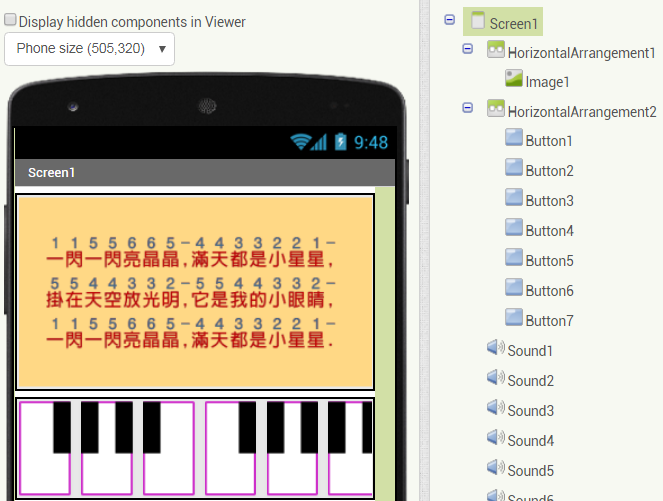Select HorizontalArrangement2 in the tree
The height and width of the screenshot is (501, 663).
tap(582, 112)
